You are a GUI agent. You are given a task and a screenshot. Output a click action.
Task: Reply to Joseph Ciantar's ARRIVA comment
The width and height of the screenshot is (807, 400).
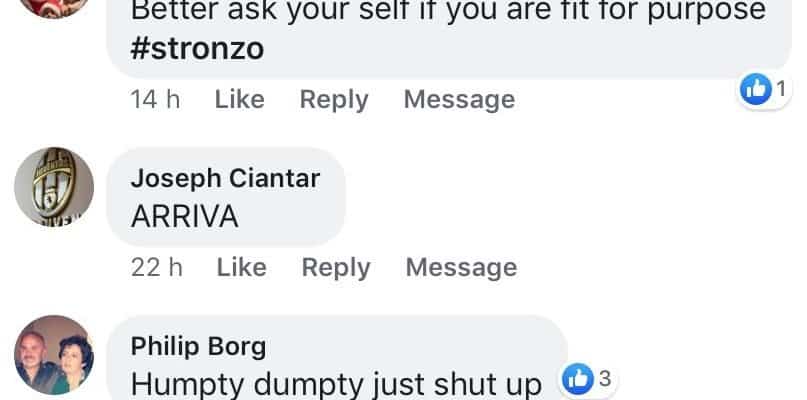336,268
